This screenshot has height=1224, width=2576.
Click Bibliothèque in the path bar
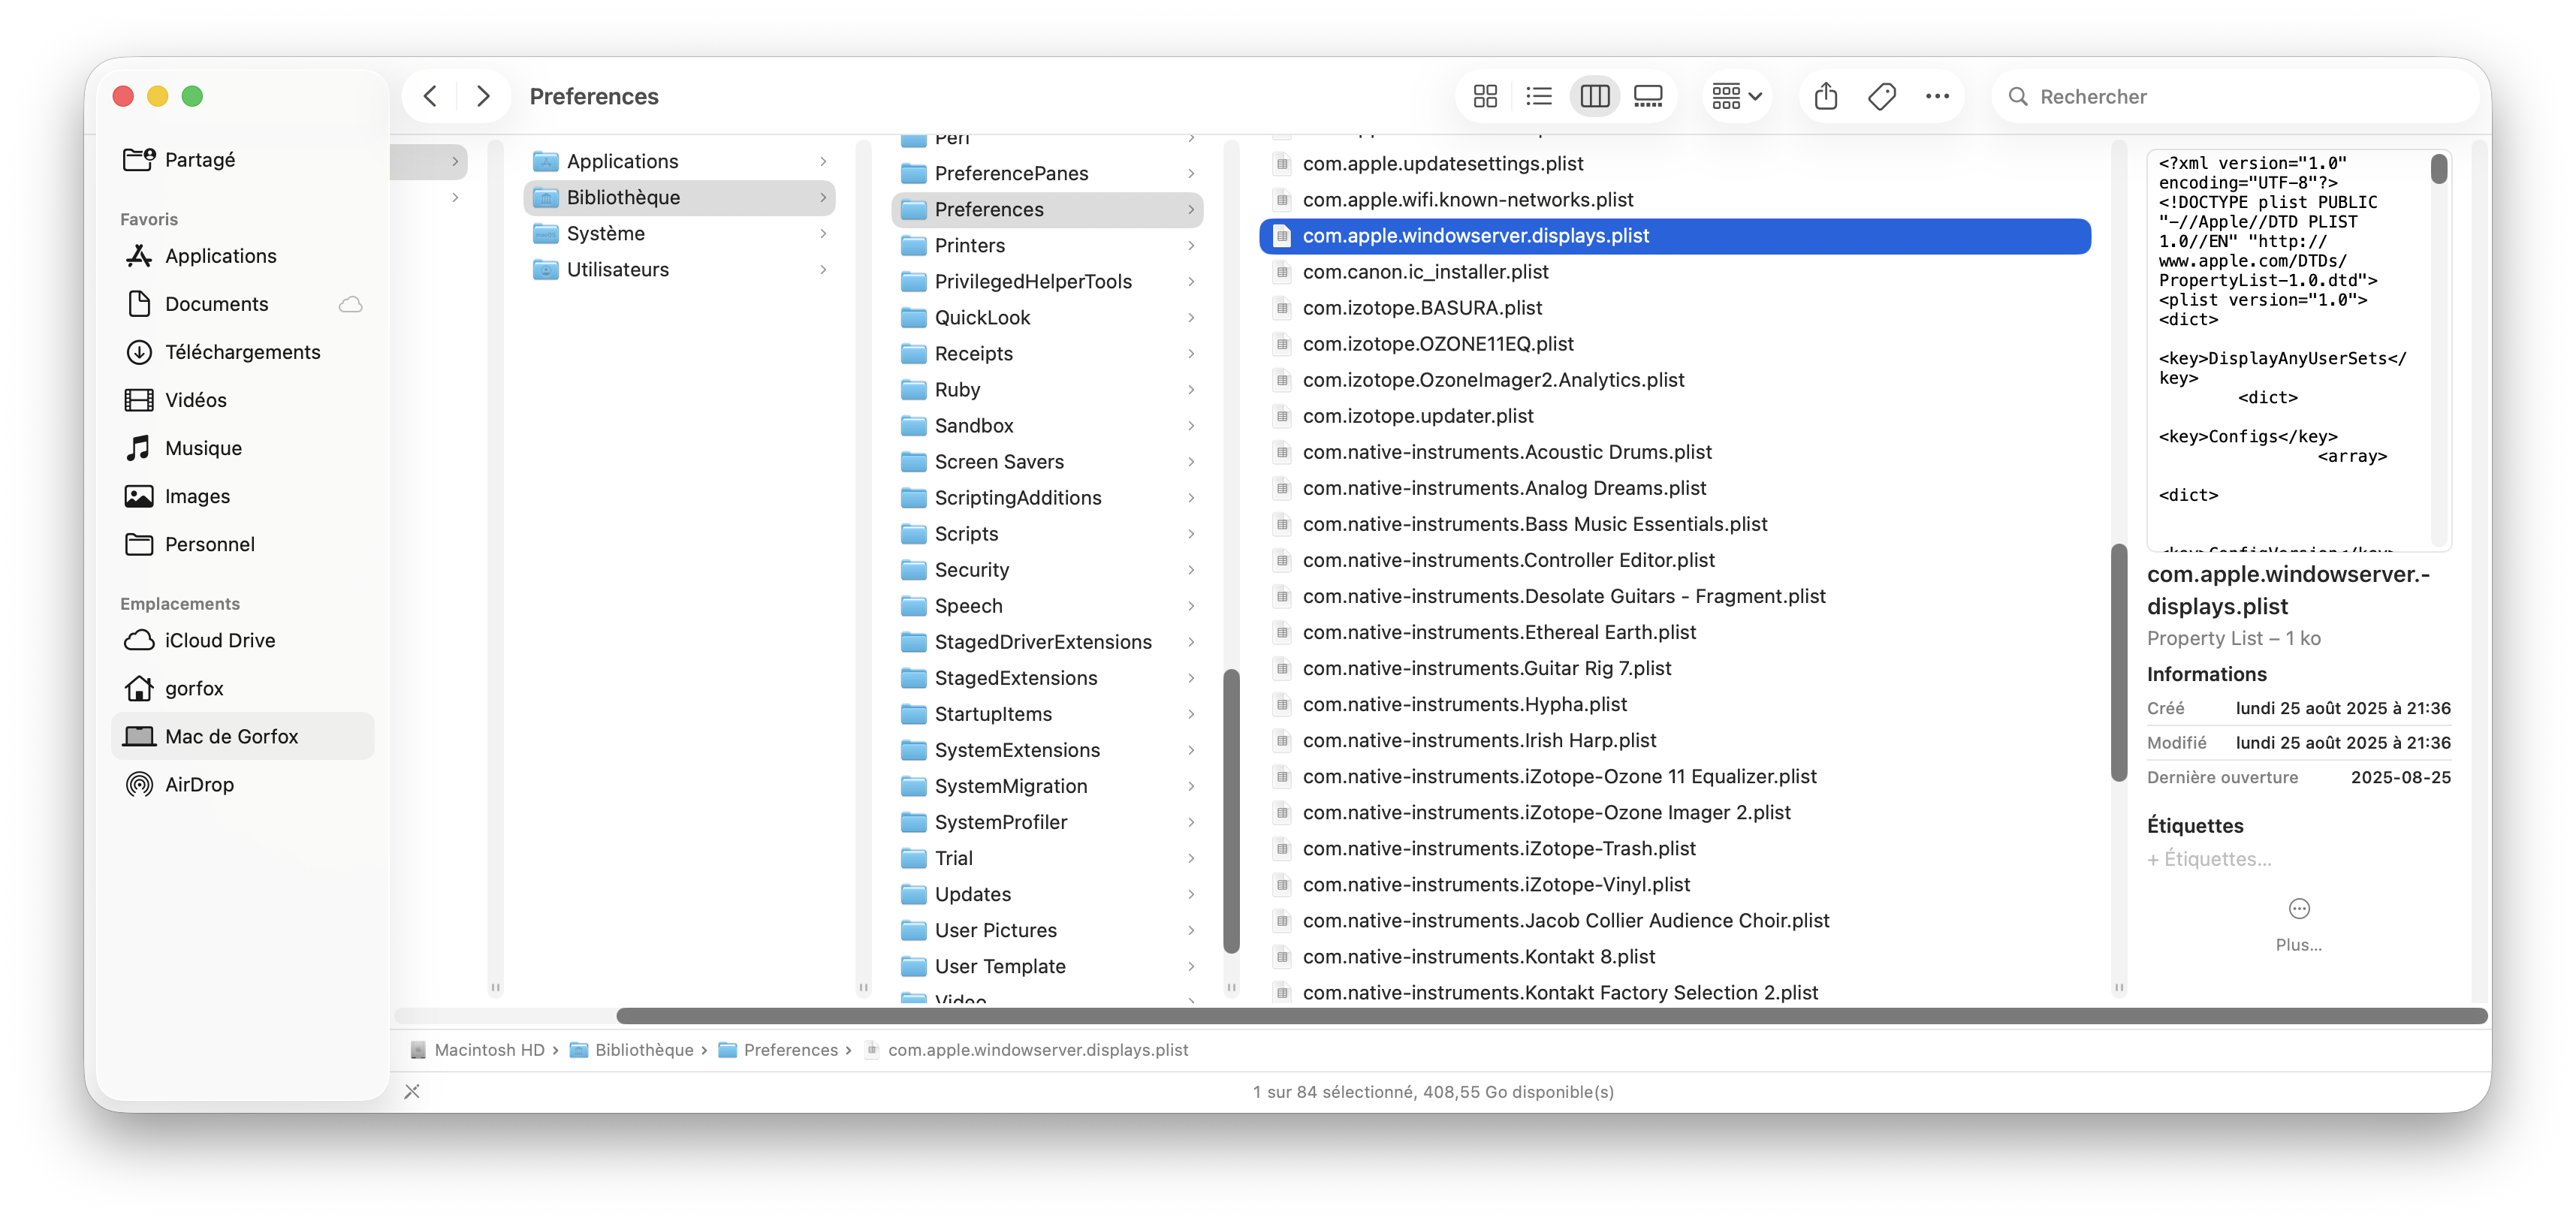[643, 1050]
